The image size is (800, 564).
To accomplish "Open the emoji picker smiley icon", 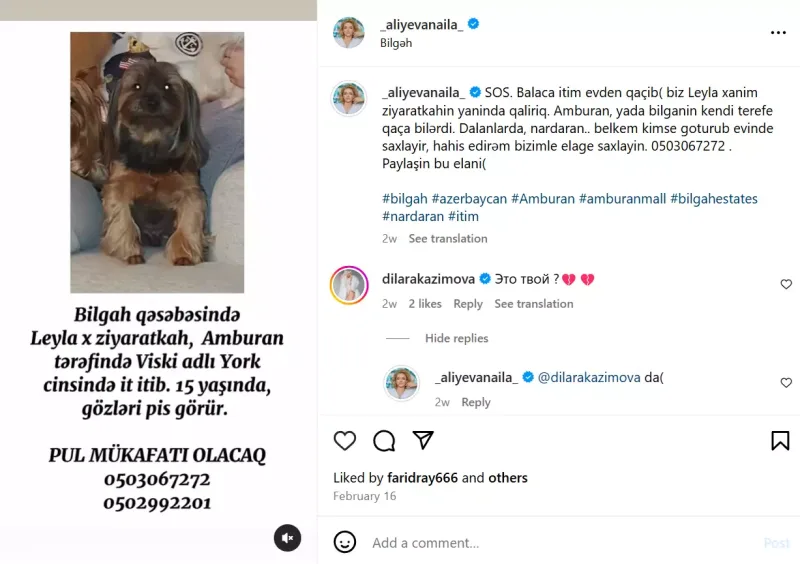I will (345, 542).
